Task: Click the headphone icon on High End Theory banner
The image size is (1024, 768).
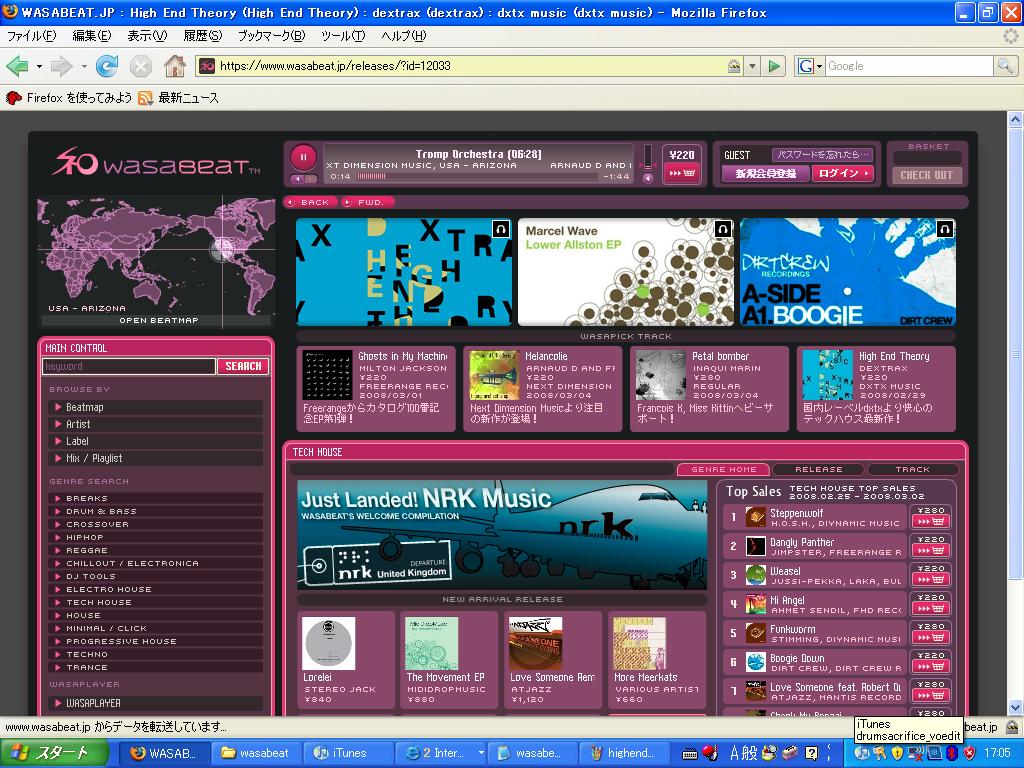Action: [500, 229]
